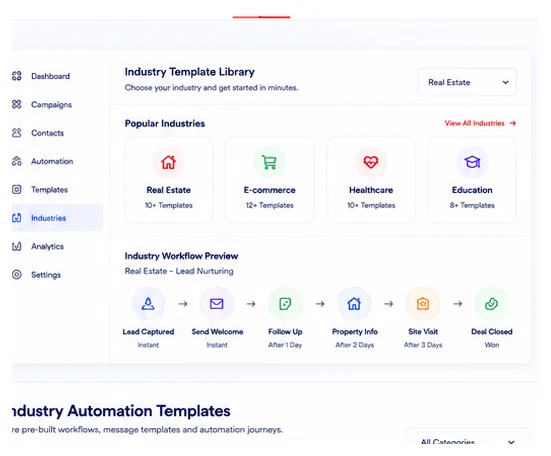Click the Campaigns sidebar icon
This screenshot has width=551, height=456.
coord(17,104)
